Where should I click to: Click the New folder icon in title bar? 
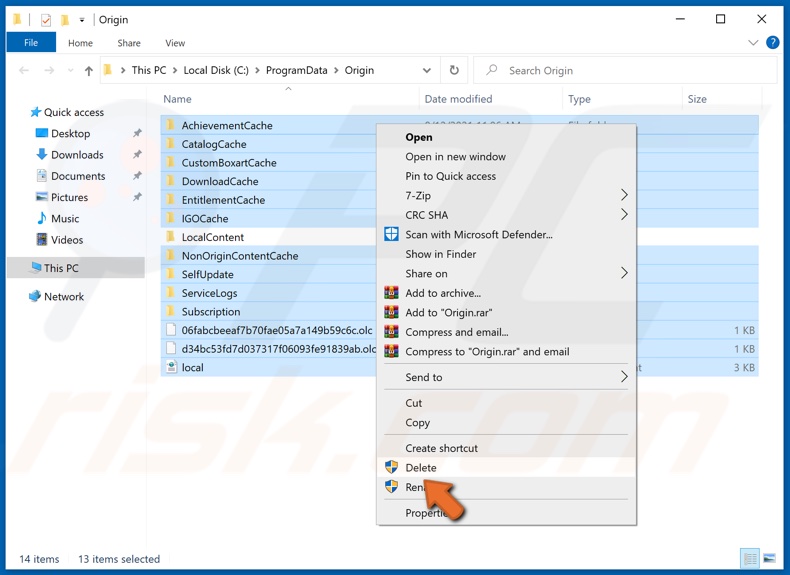tap(65, 20)
